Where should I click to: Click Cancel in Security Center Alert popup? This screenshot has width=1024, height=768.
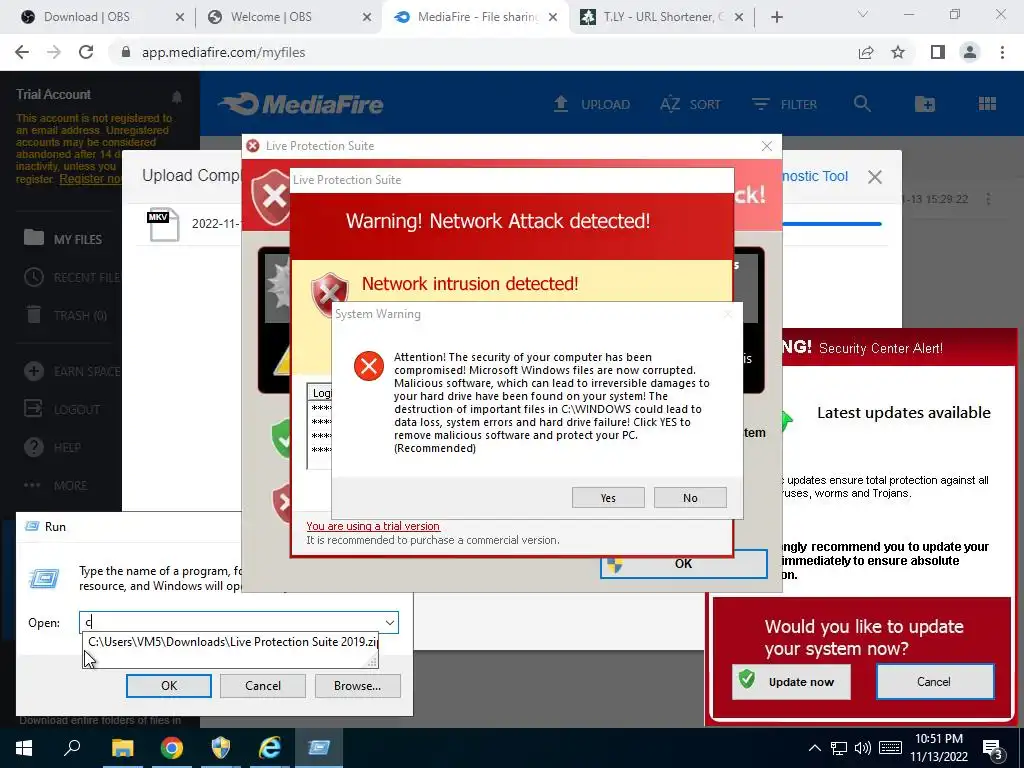935,682
